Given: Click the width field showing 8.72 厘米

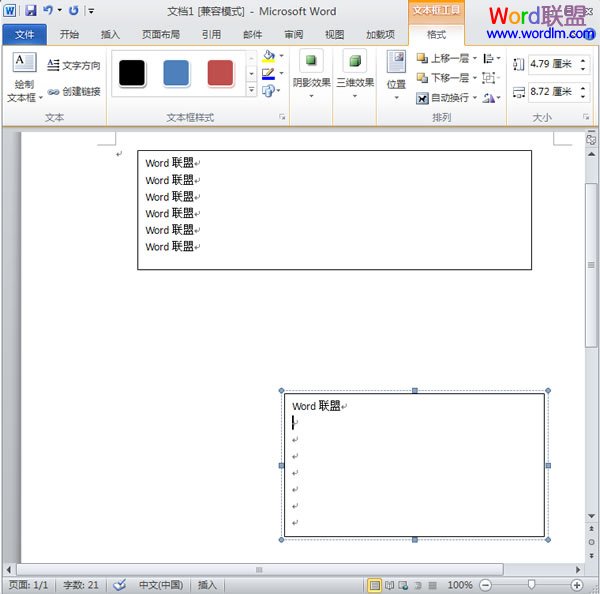Looking at the screenshot, I should (x=553, y=92).
